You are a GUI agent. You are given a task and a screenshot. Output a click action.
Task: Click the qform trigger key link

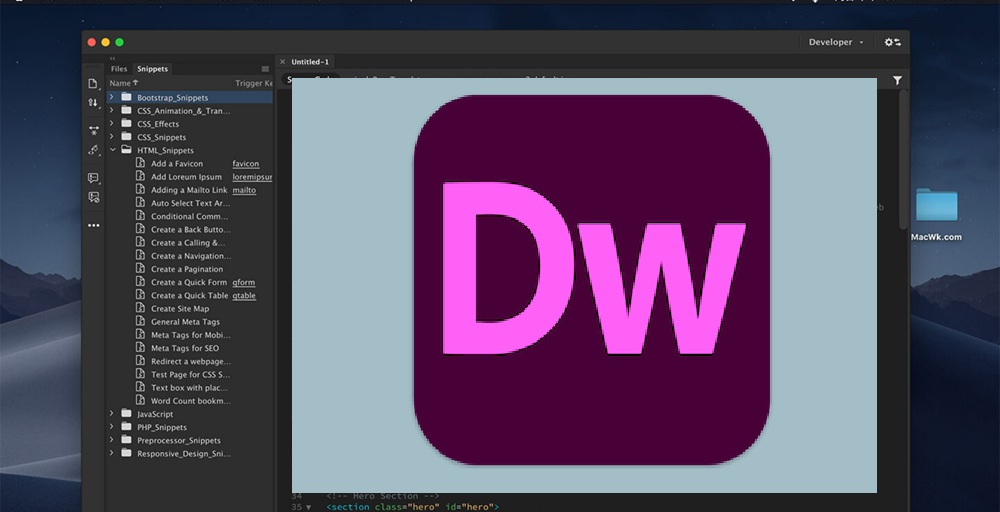point(244,282)
